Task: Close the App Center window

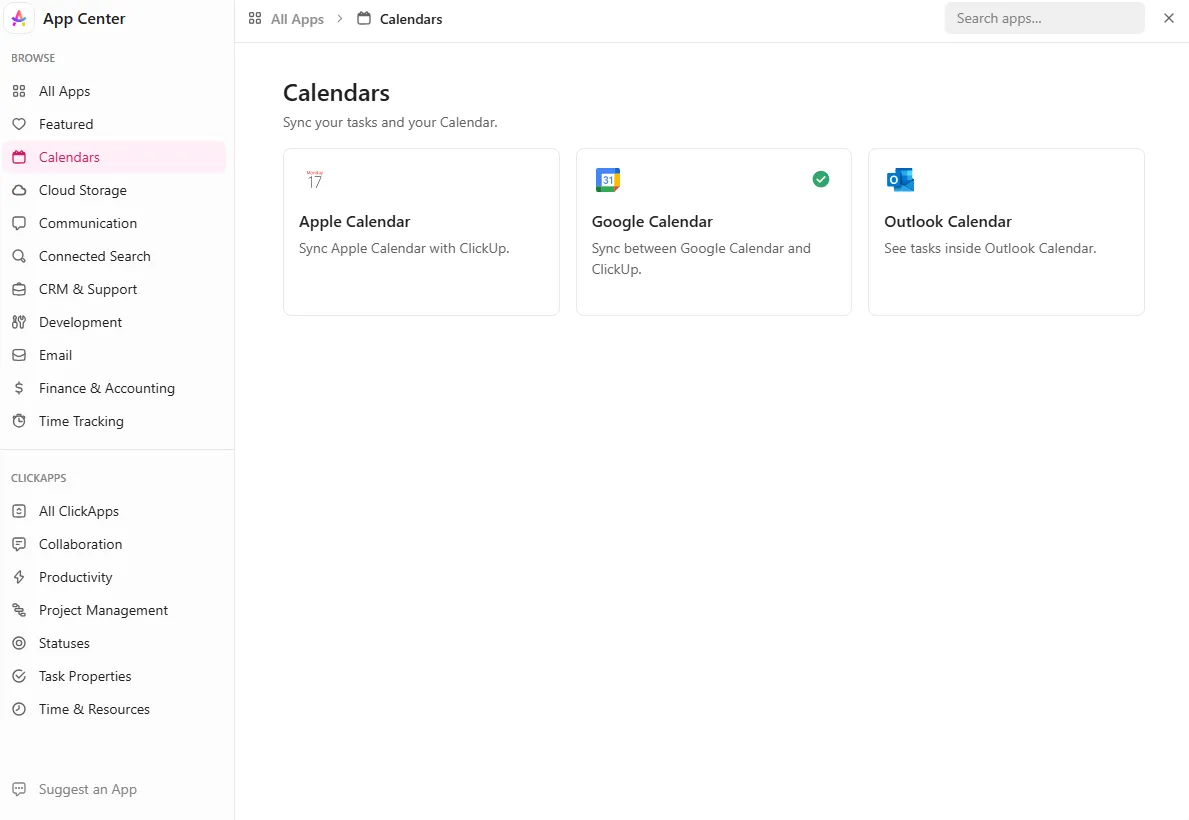Action: 1169,18
